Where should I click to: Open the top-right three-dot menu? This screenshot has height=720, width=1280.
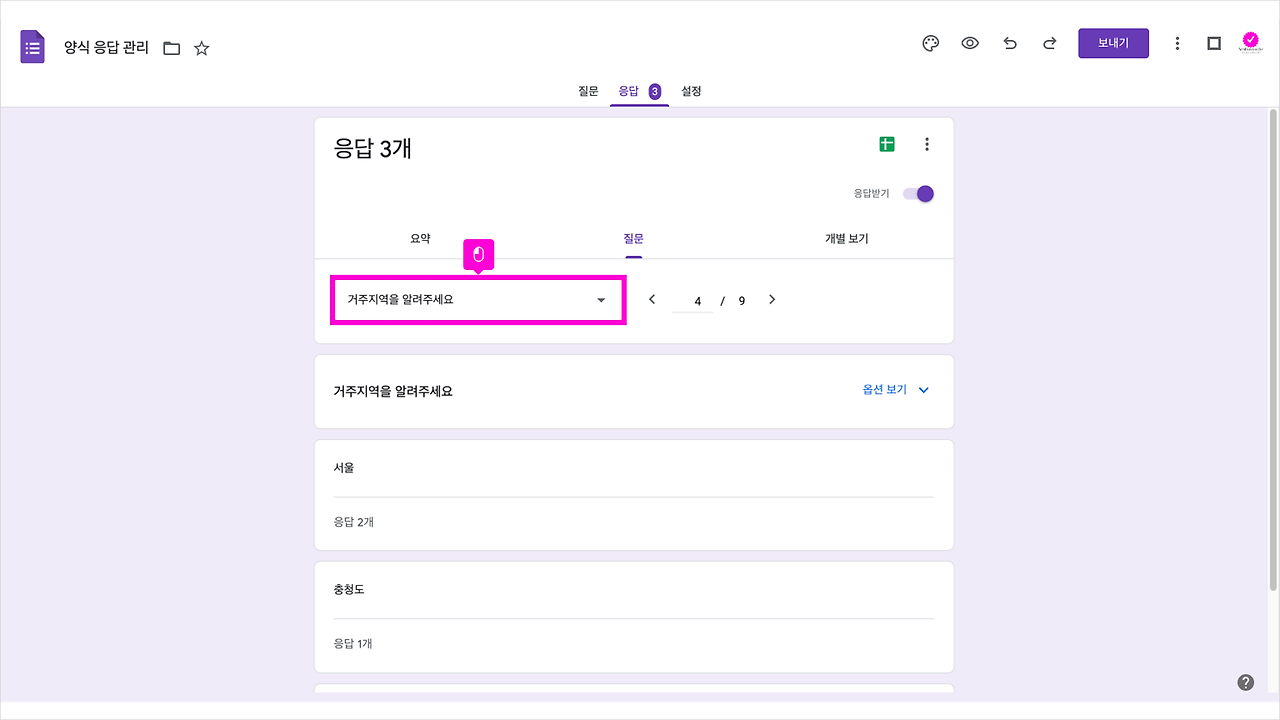point(1177,43)
